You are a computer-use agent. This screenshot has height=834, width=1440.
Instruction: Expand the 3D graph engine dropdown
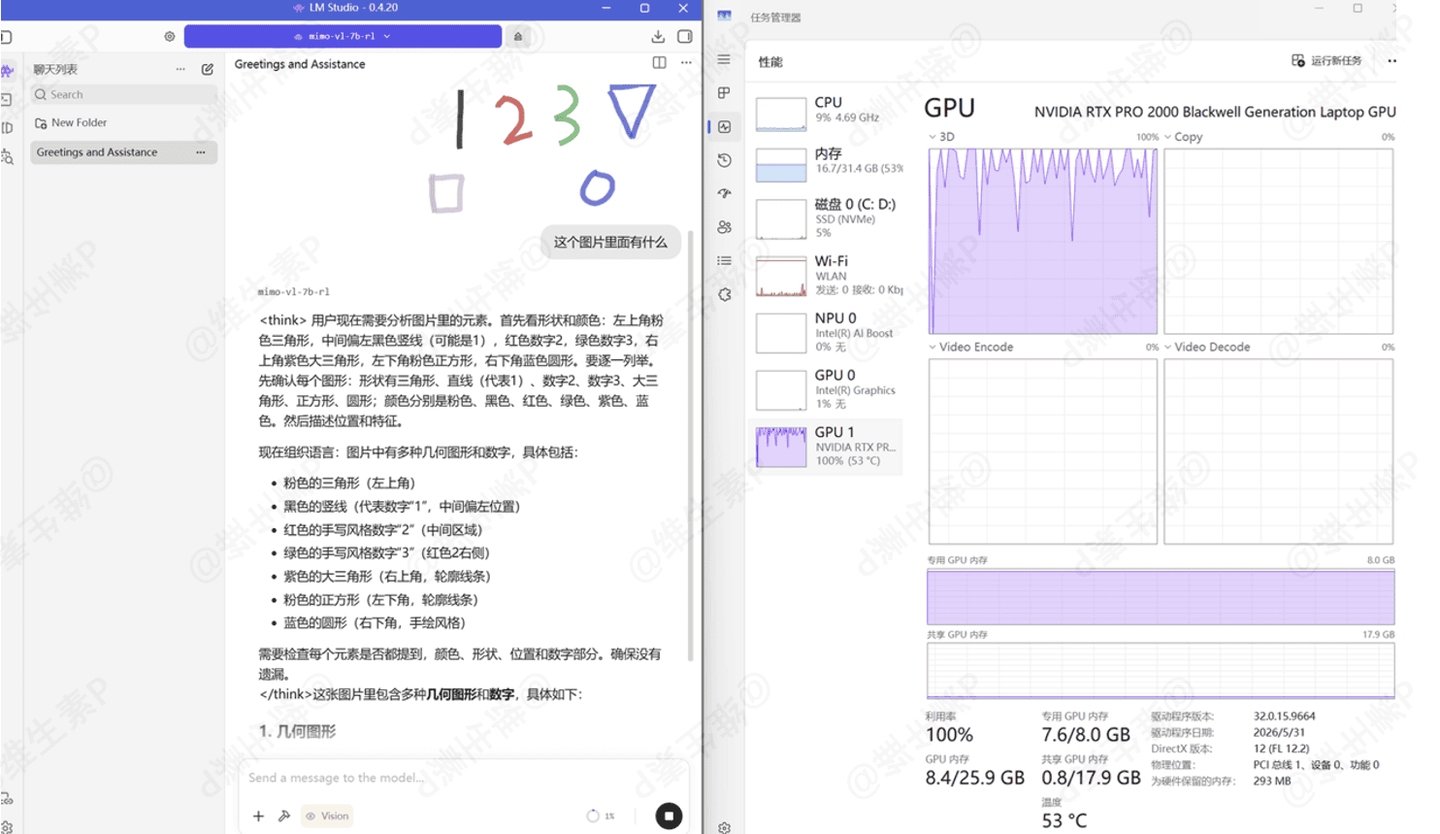pos(943,137)
